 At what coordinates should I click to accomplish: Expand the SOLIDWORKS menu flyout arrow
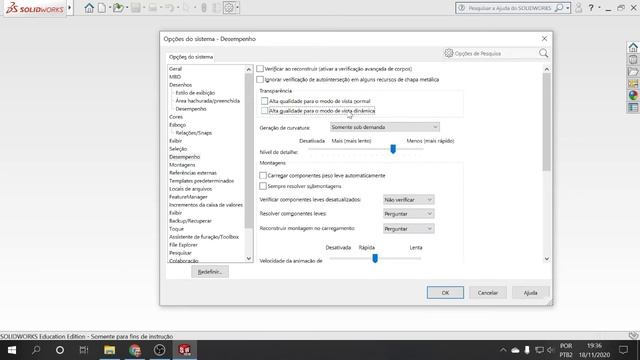70,8
